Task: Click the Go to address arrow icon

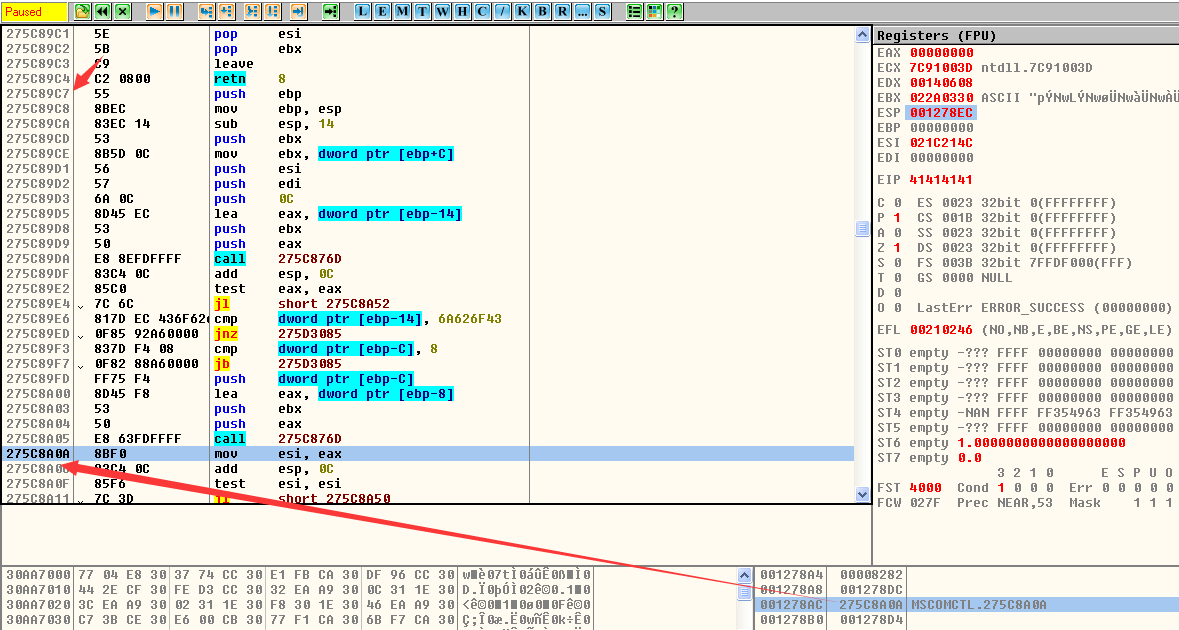Action: 331,12
